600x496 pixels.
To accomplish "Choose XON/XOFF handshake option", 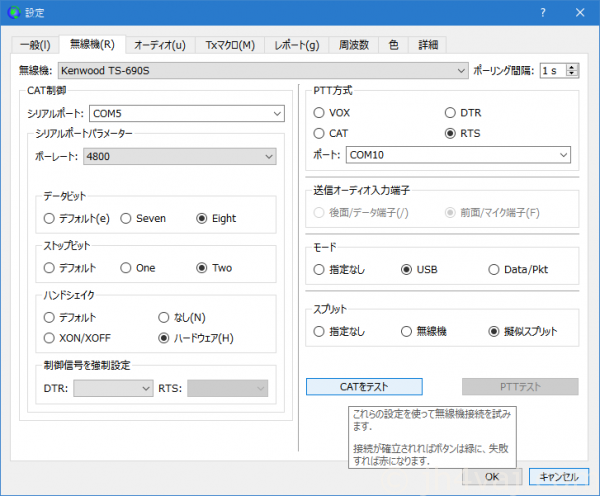I will click(x=50, y=338).
